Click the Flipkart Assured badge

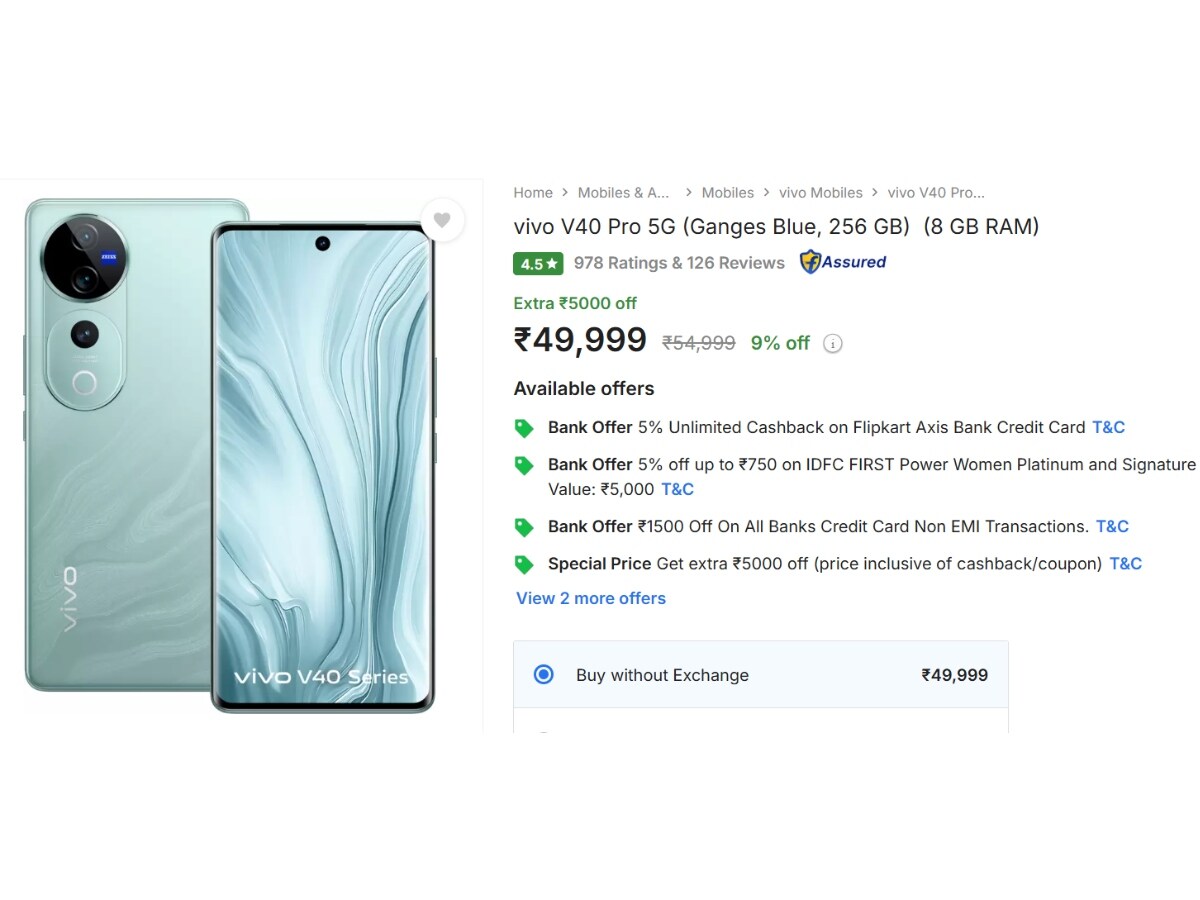click(843, 263)
